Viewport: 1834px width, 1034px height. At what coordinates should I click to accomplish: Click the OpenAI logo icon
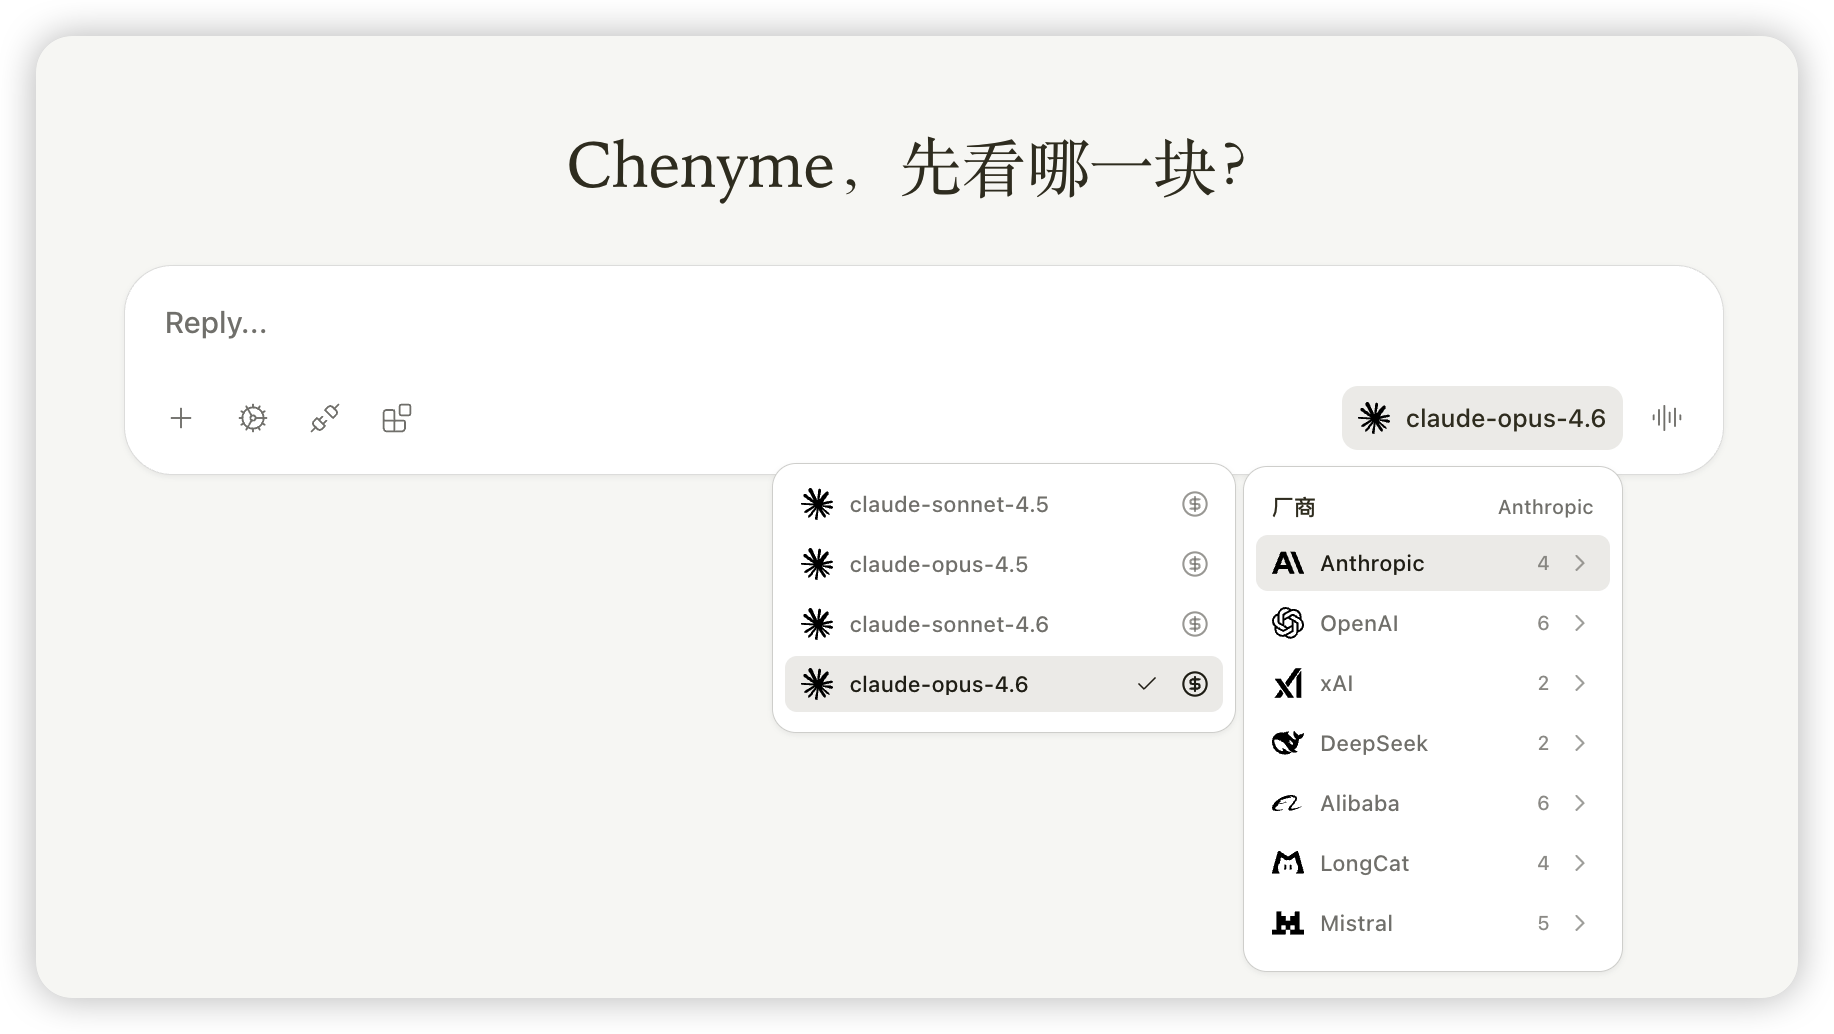[1288, 623]
